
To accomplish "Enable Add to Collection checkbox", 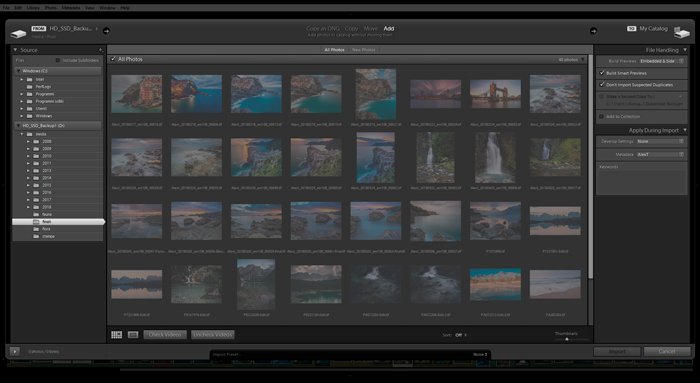I will pos(601,117).
